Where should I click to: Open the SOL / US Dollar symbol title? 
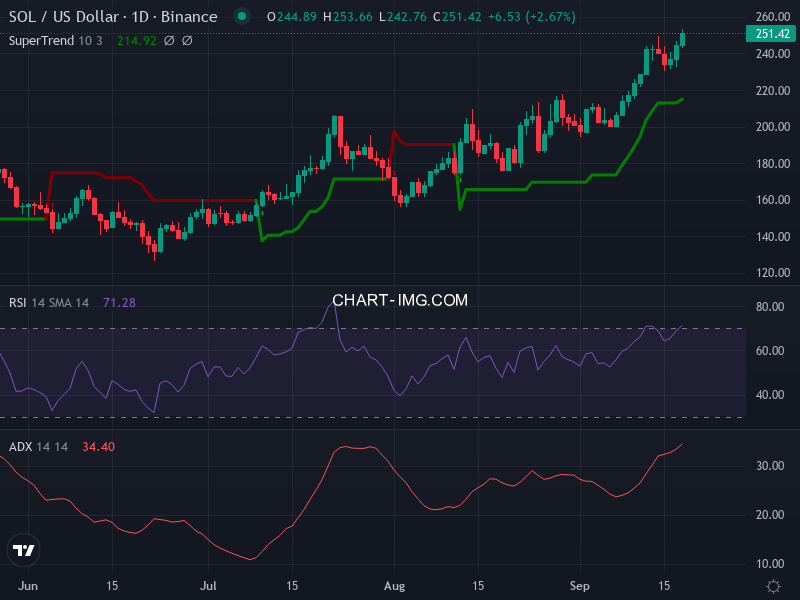113,17
